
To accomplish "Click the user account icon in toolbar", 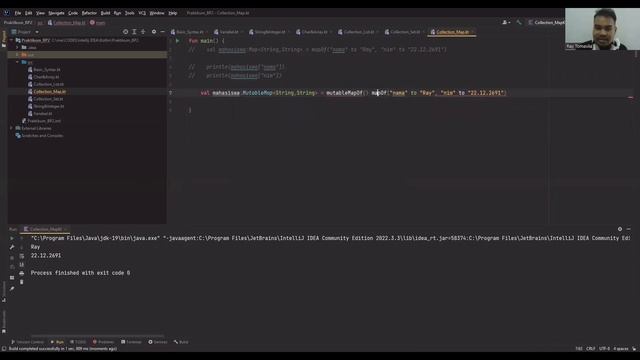I will (506, 22).
